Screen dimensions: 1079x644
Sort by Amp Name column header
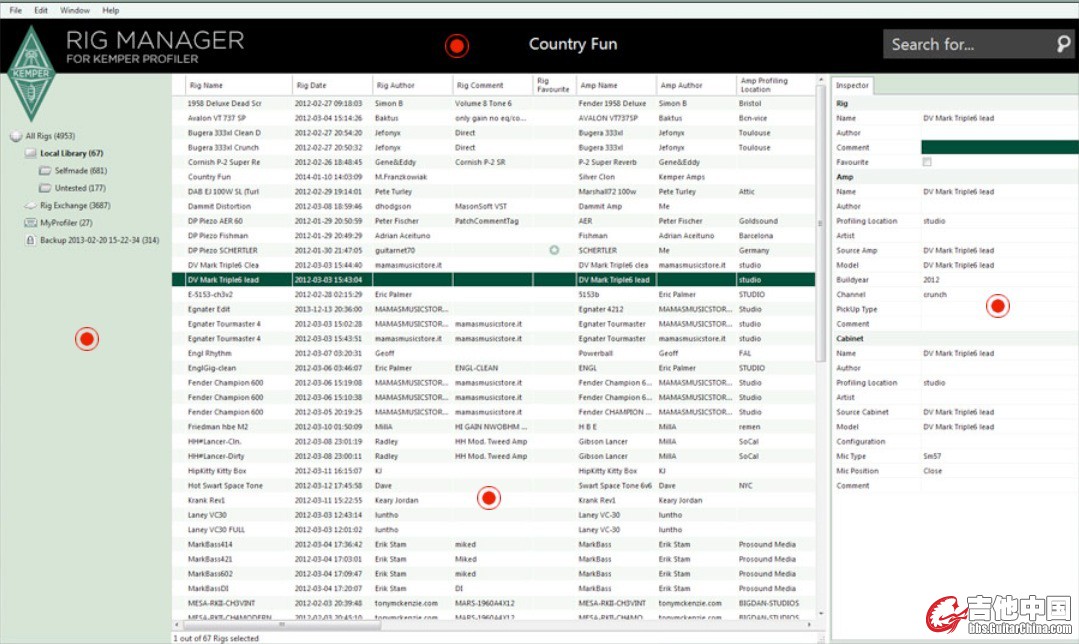pyautogui.click(x=615, y=85)
